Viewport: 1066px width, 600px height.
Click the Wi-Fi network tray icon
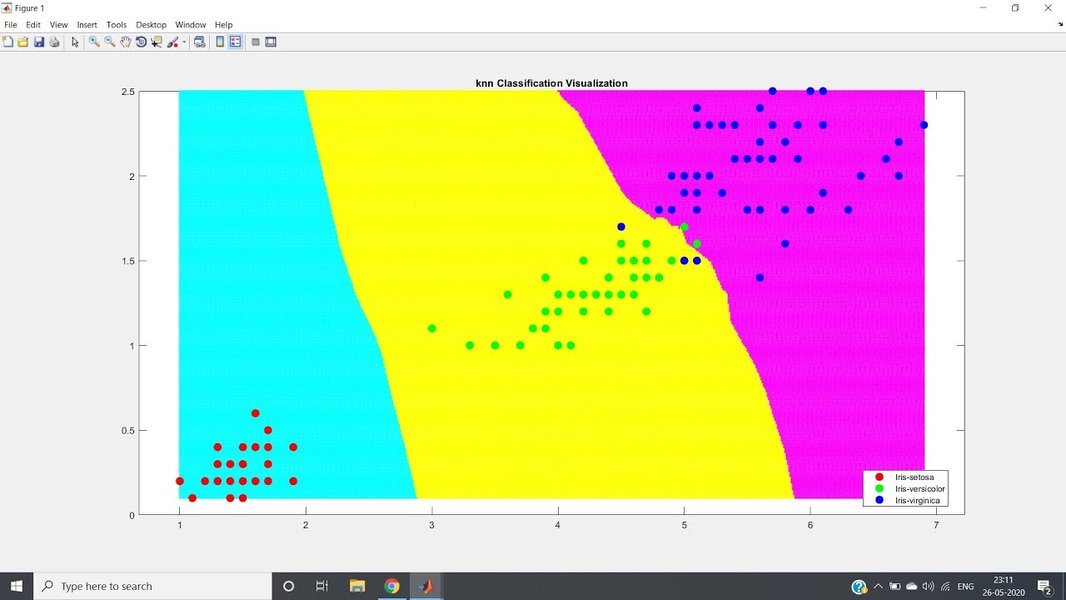945,586
